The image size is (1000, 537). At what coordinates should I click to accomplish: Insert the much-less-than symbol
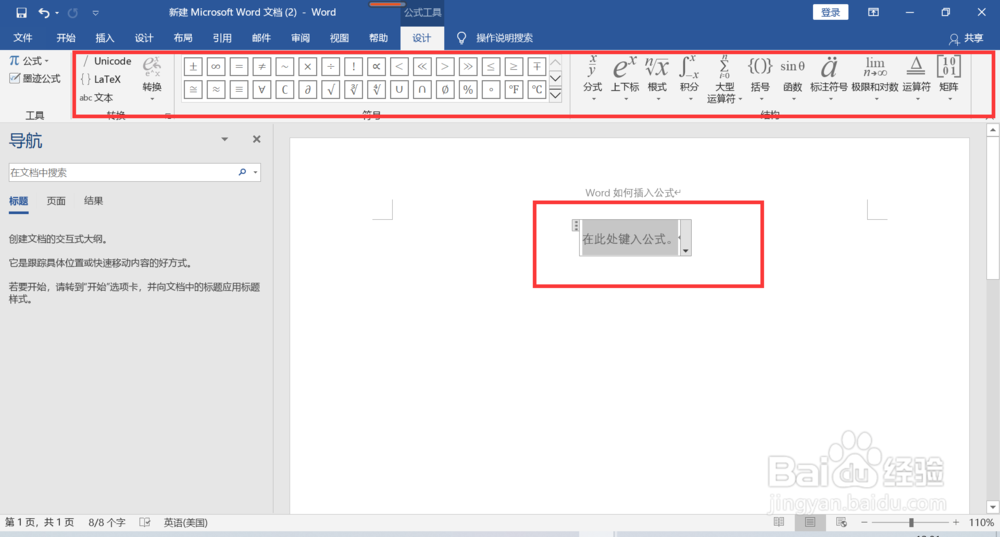pos(422,66)
